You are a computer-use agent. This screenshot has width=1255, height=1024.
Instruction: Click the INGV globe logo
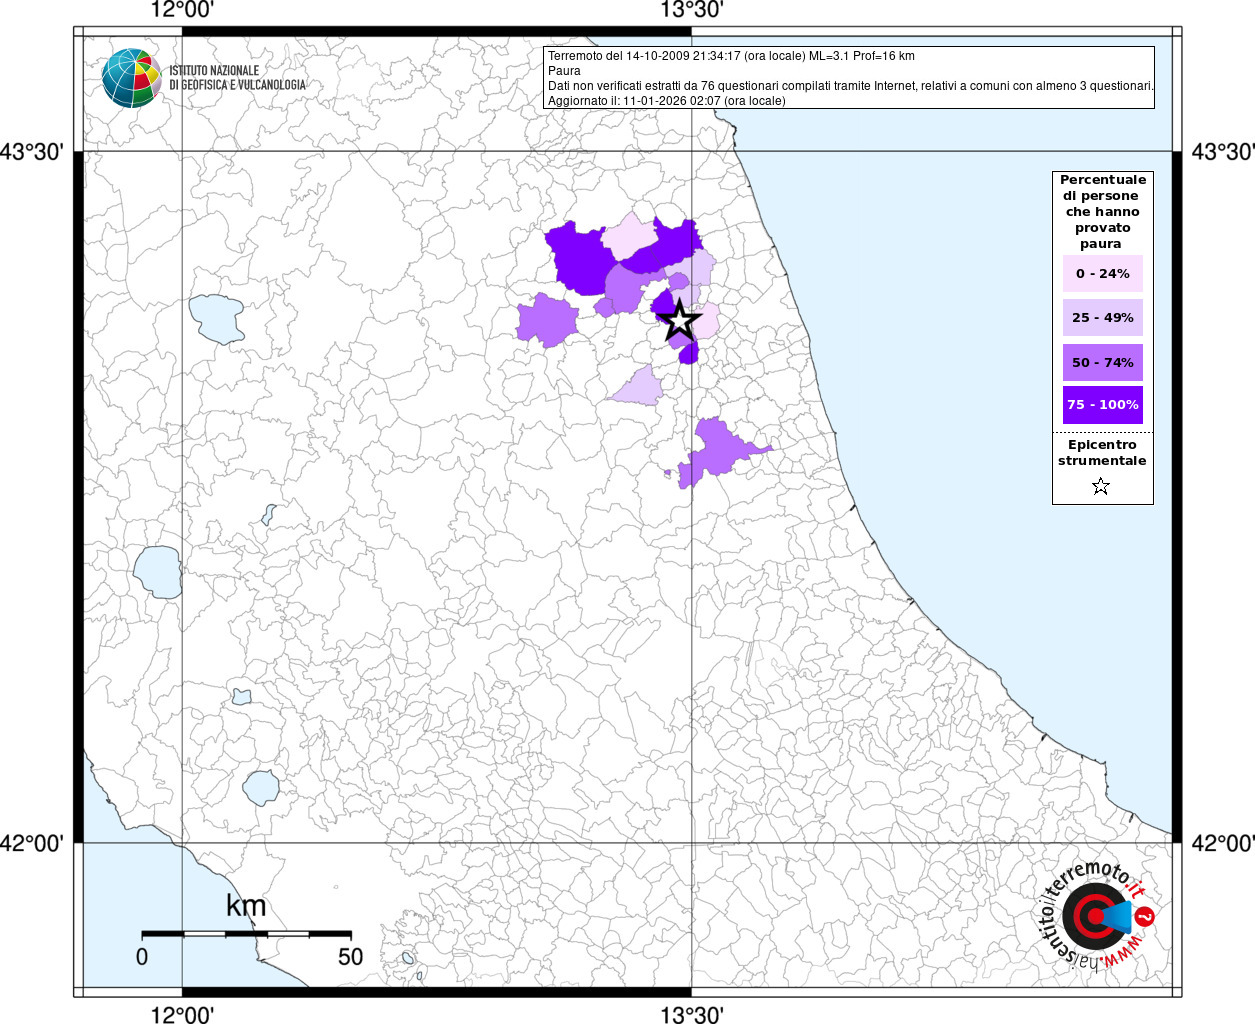131,78
